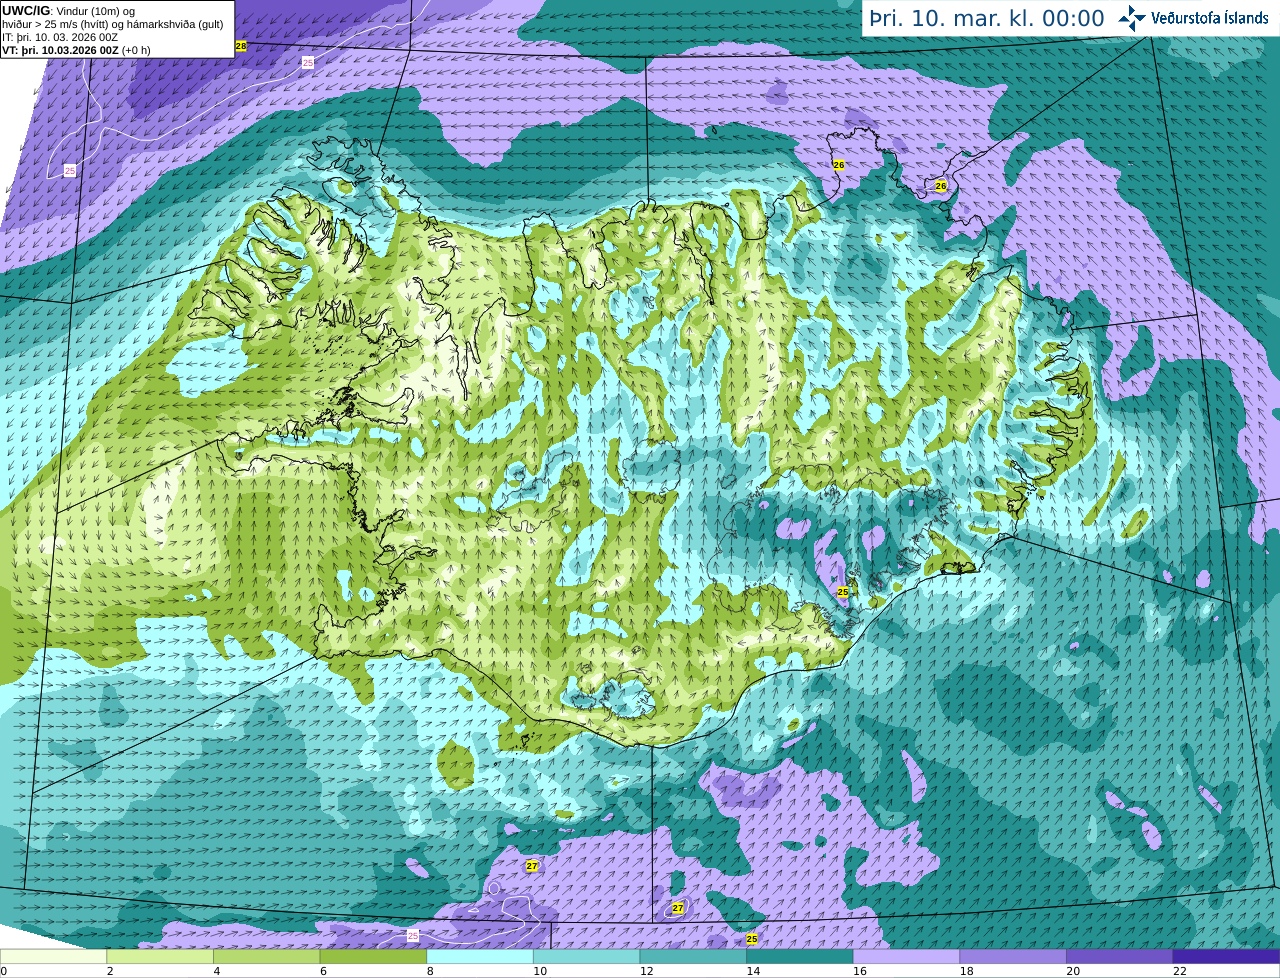
Task: Click the "IT: þri. 10. 03. 2026 00Z" line
Action: point(60,37)
